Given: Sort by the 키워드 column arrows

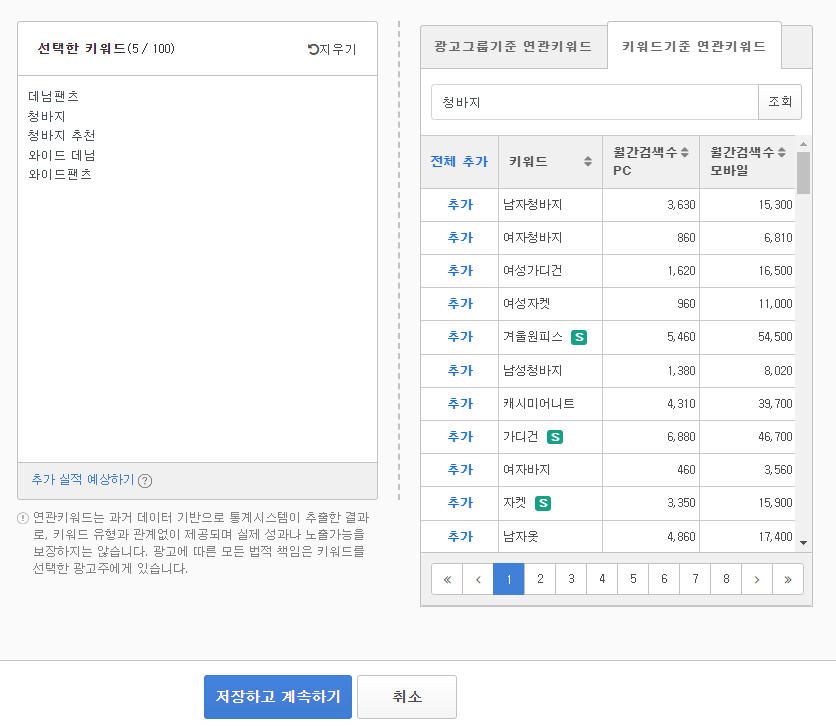Looking at the screenshot, I should click(588, 162).
